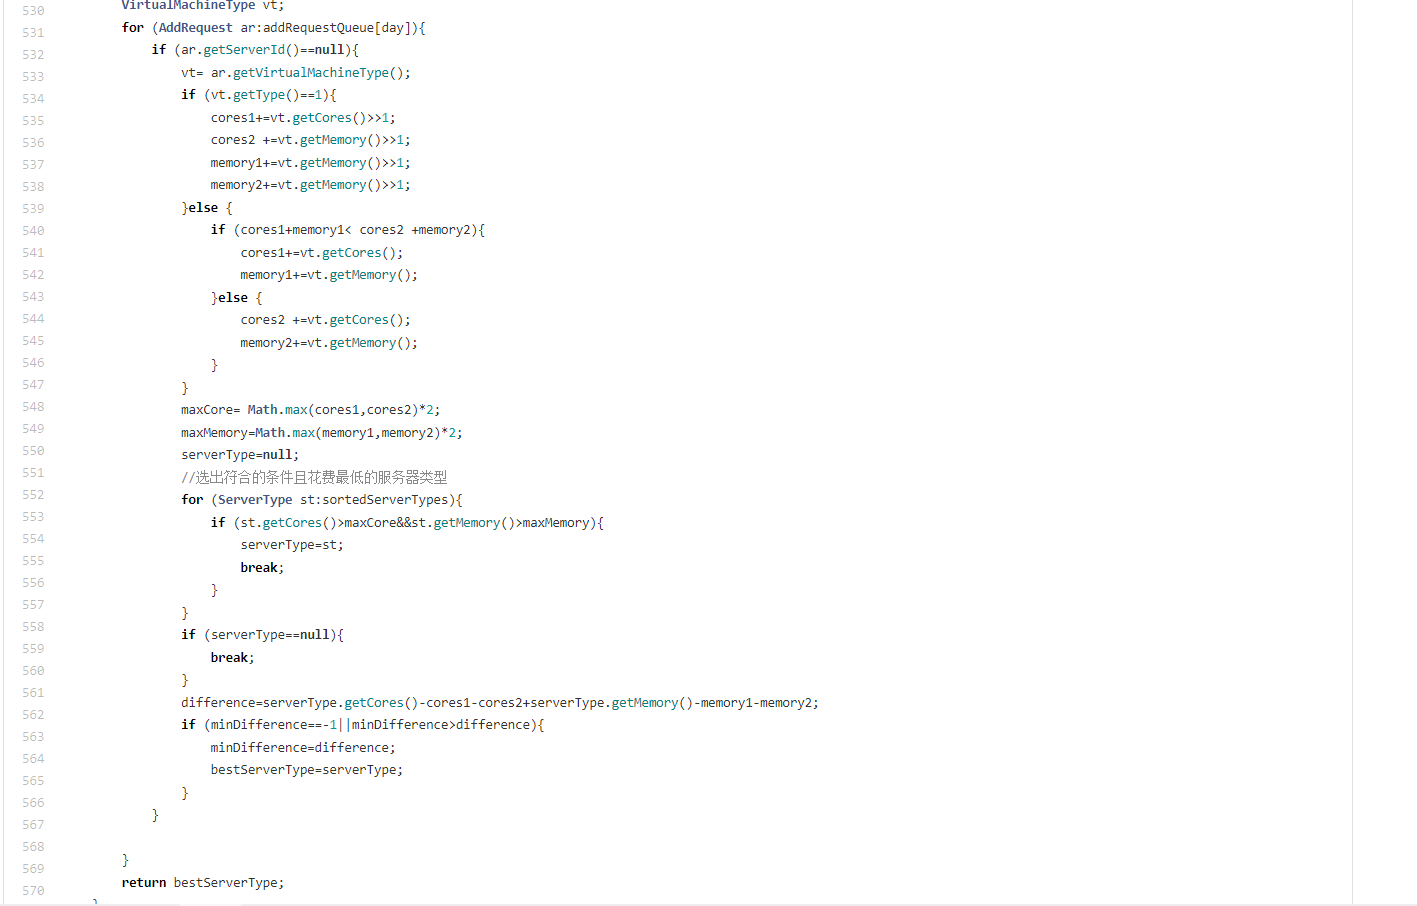Click line number 570 in the gutter
The height and width of the screenshot is (906, 1417).
point(33,890)
